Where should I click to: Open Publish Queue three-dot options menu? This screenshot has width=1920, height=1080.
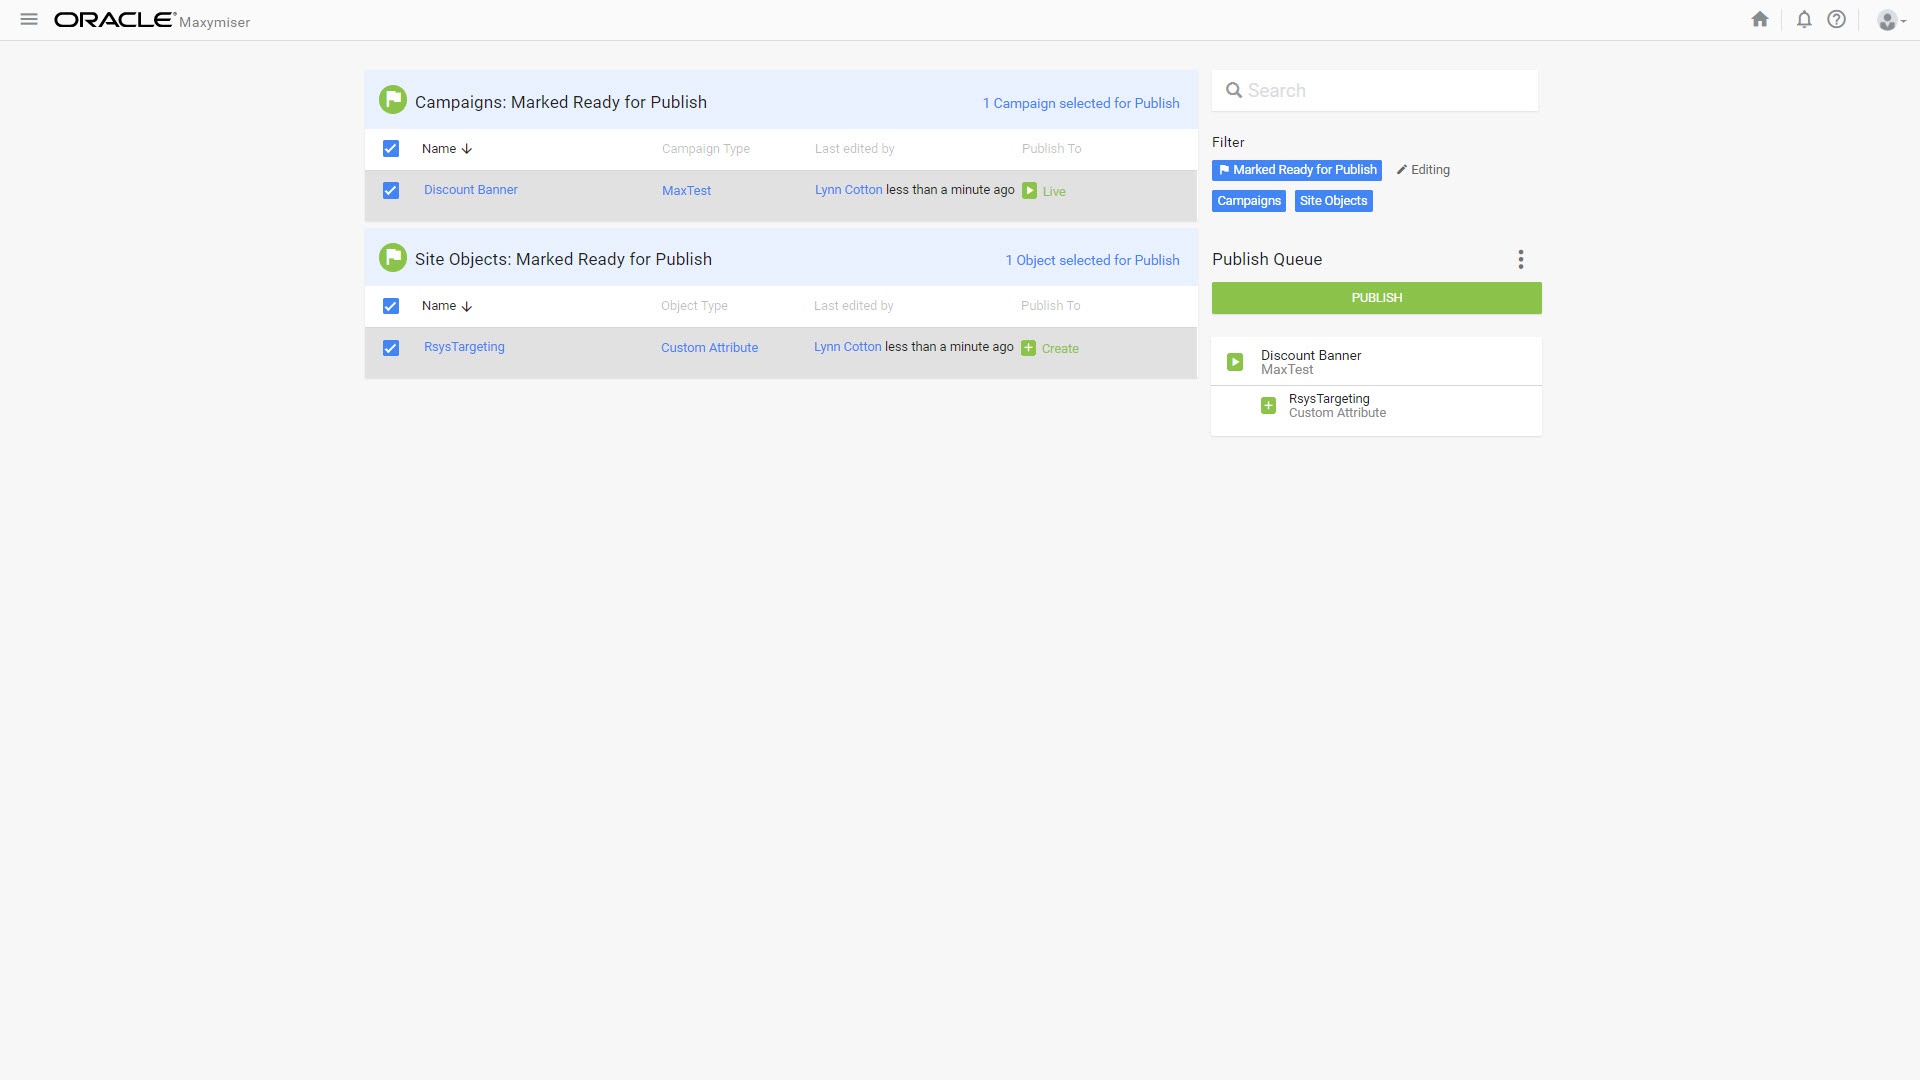click(1520, 260)
